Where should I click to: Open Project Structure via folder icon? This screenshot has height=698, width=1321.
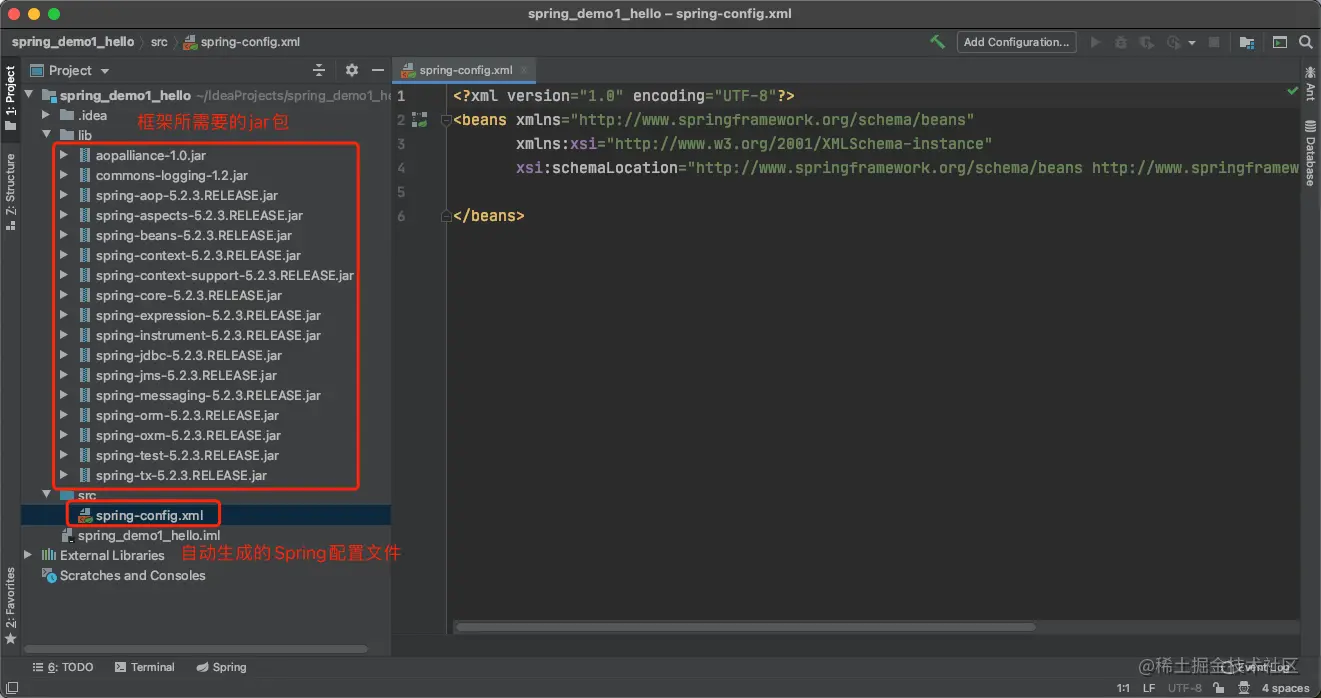[1247, 42]
